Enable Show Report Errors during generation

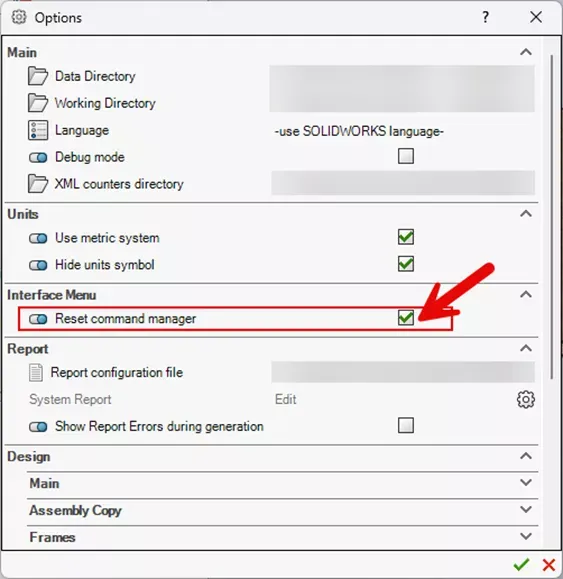(406, 425)
